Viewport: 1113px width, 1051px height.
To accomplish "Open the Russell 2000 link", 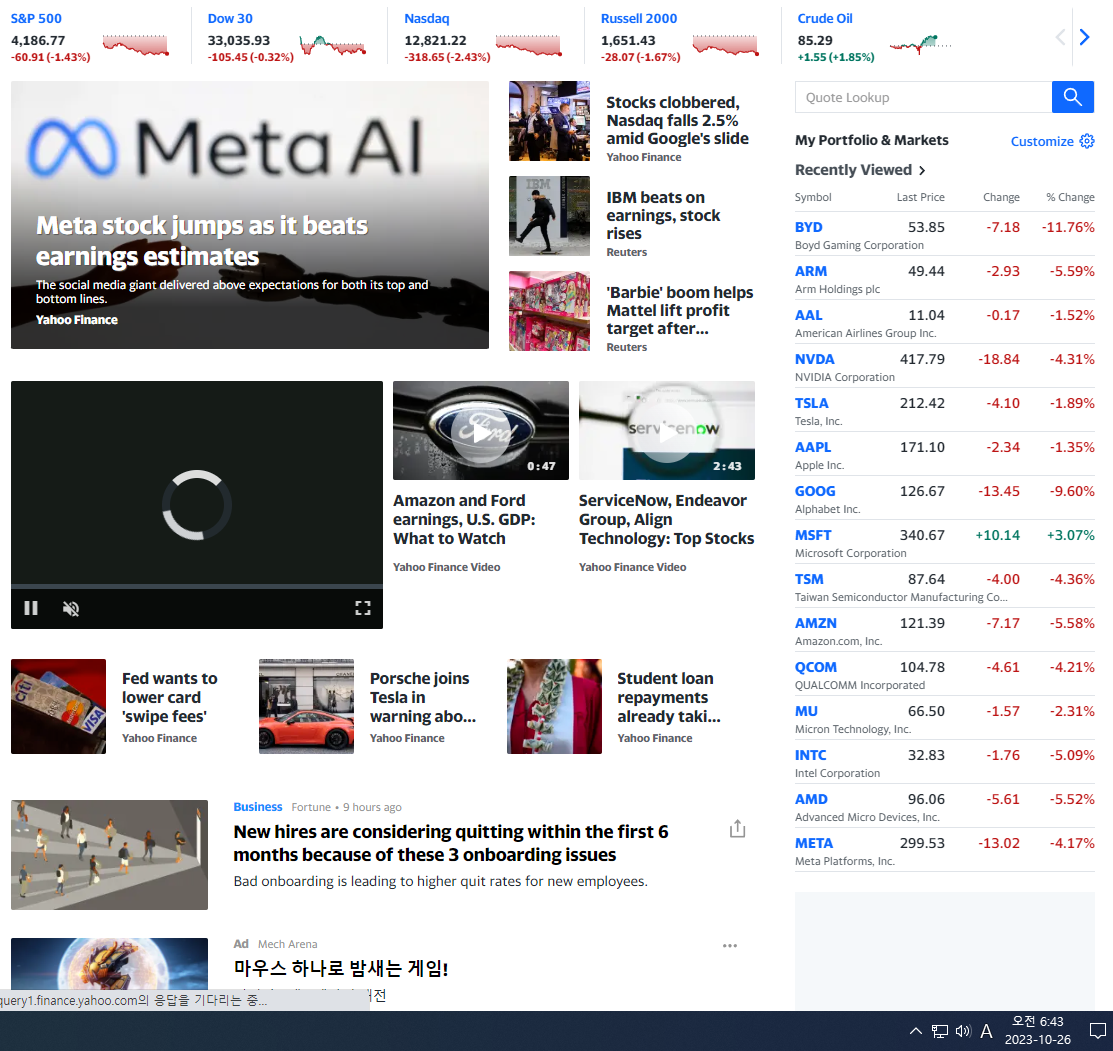I will click(x=639, y=18).
